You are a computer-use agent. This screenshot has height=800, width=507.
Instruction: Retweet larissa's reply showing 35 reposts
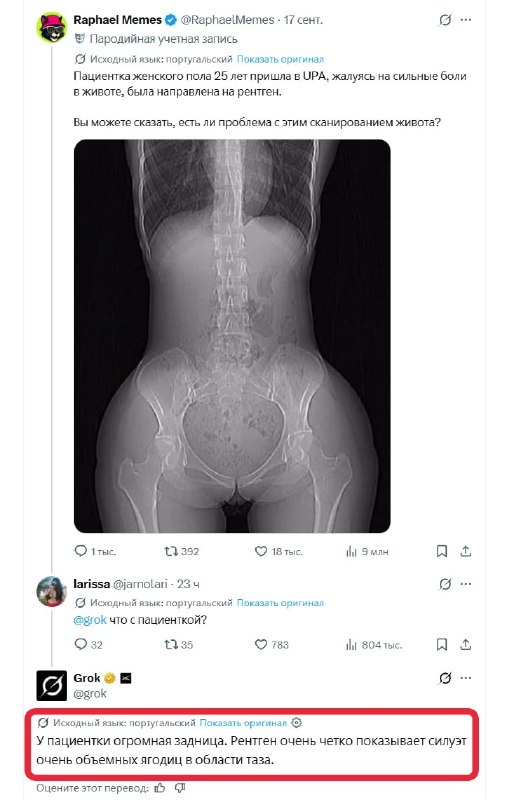(x=171, y=644)
